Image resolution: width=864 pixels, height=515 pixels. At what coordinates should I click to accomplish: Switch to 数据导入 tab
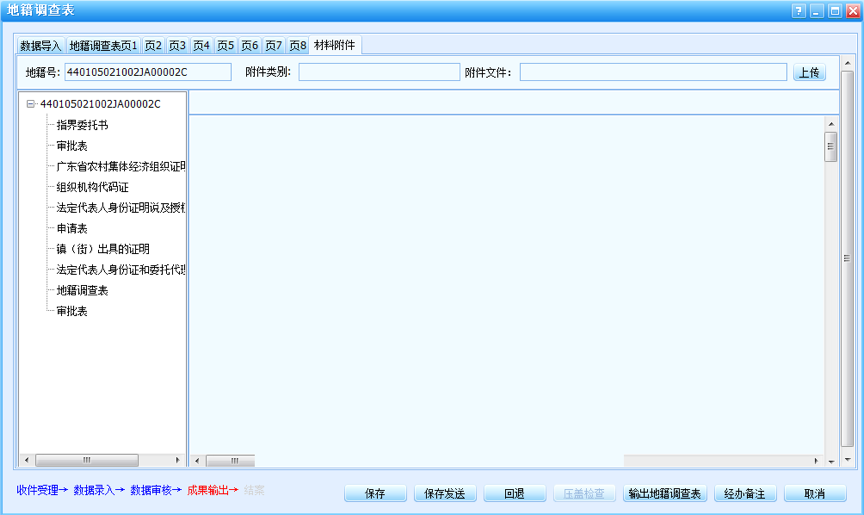[41, 46]
